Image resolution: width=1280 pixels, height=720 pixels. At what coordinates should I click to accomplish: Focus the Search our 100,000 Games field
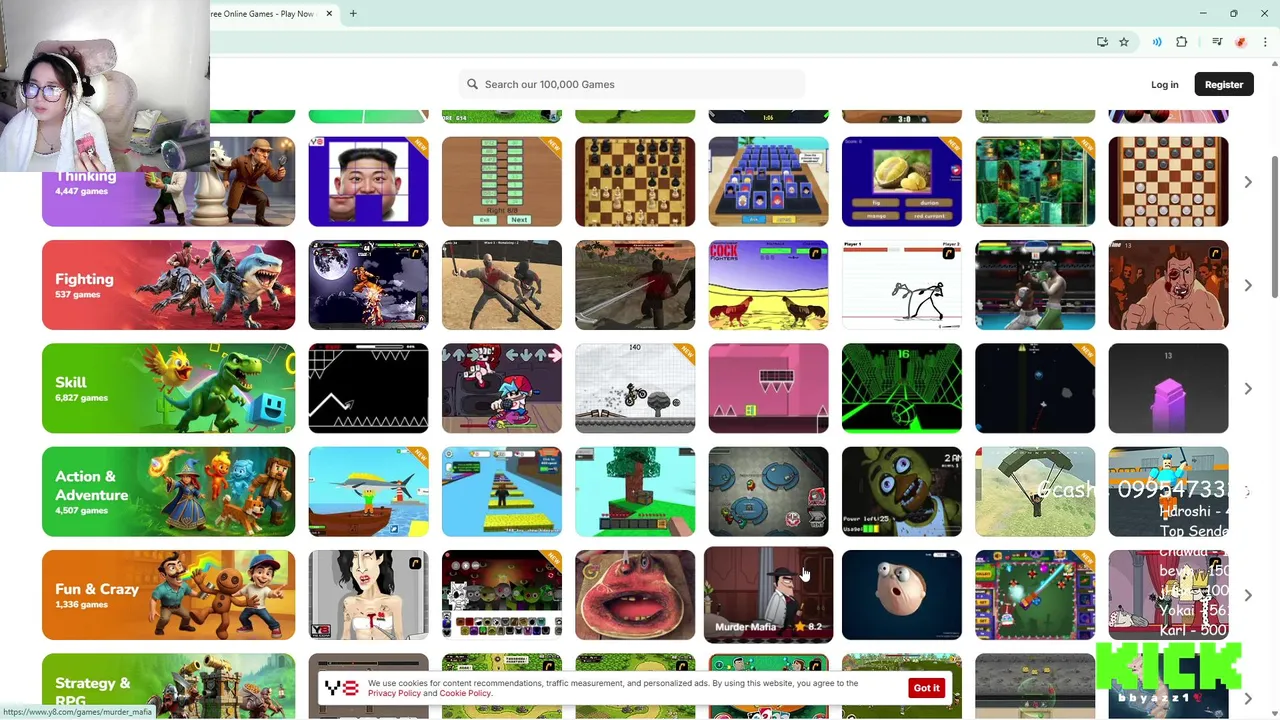coord(632,84)
